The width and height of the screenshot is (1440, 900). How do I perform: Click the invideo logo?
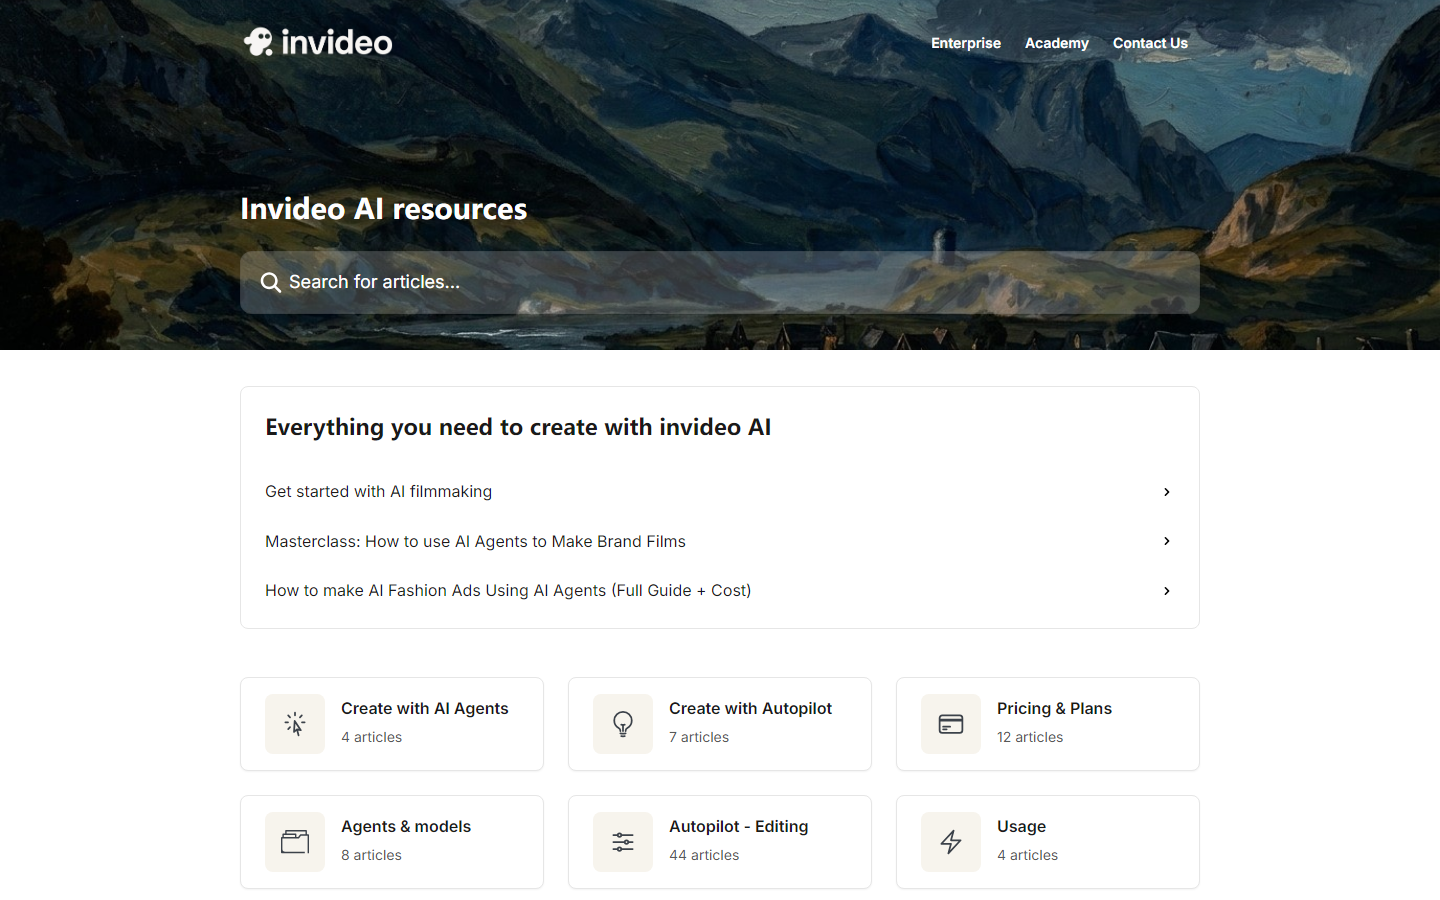click(x=318, y=42)
